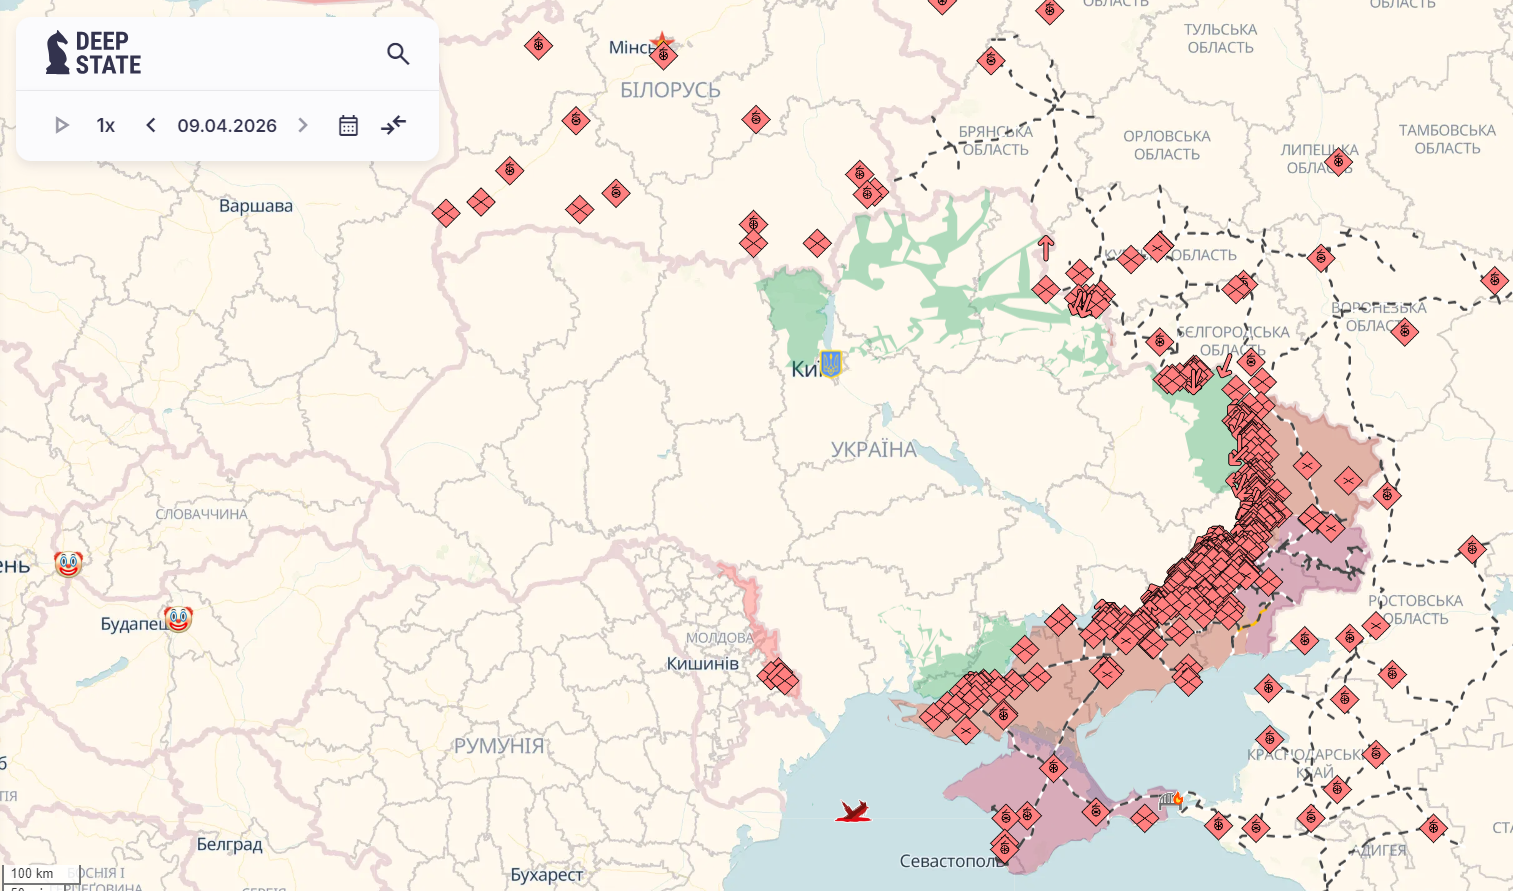Go to the previous date
The height and width of the screenshot is (891, 1513).
click(x=151, y=125)
